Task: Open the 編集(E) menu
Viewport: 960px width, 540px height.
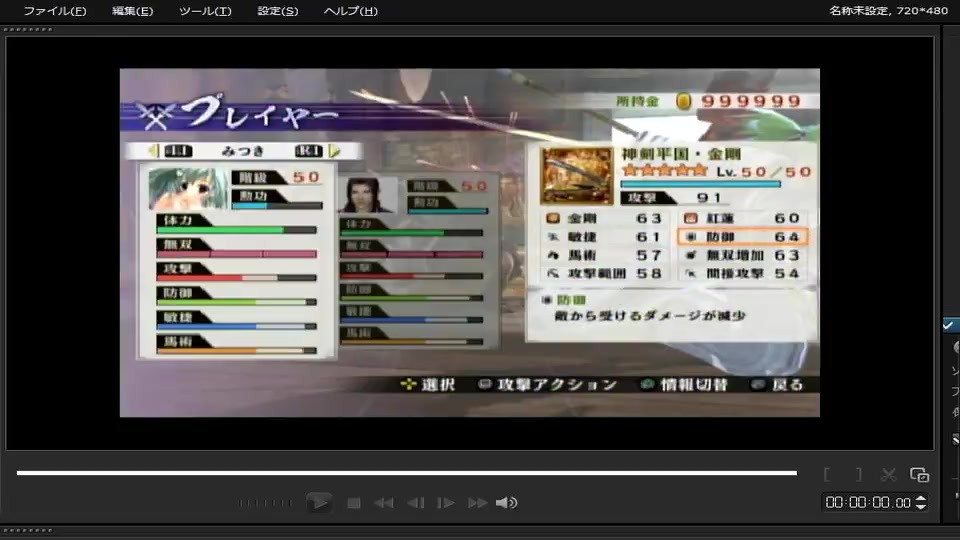Action: [132, 11]
